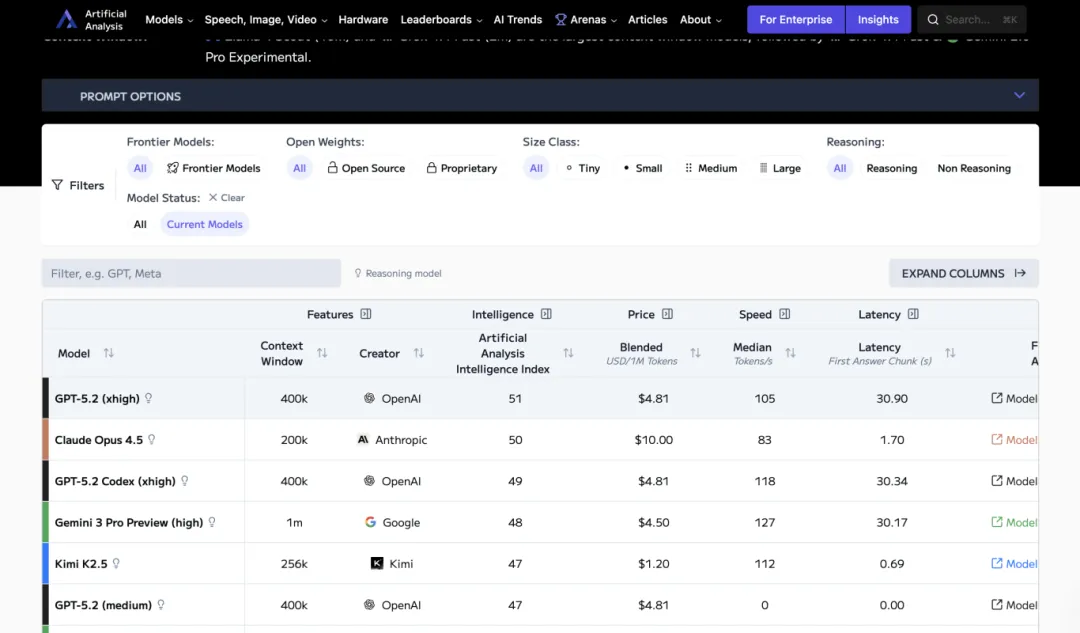Select All under Model Status
The image size is (1080, 633).
[140, 225]
